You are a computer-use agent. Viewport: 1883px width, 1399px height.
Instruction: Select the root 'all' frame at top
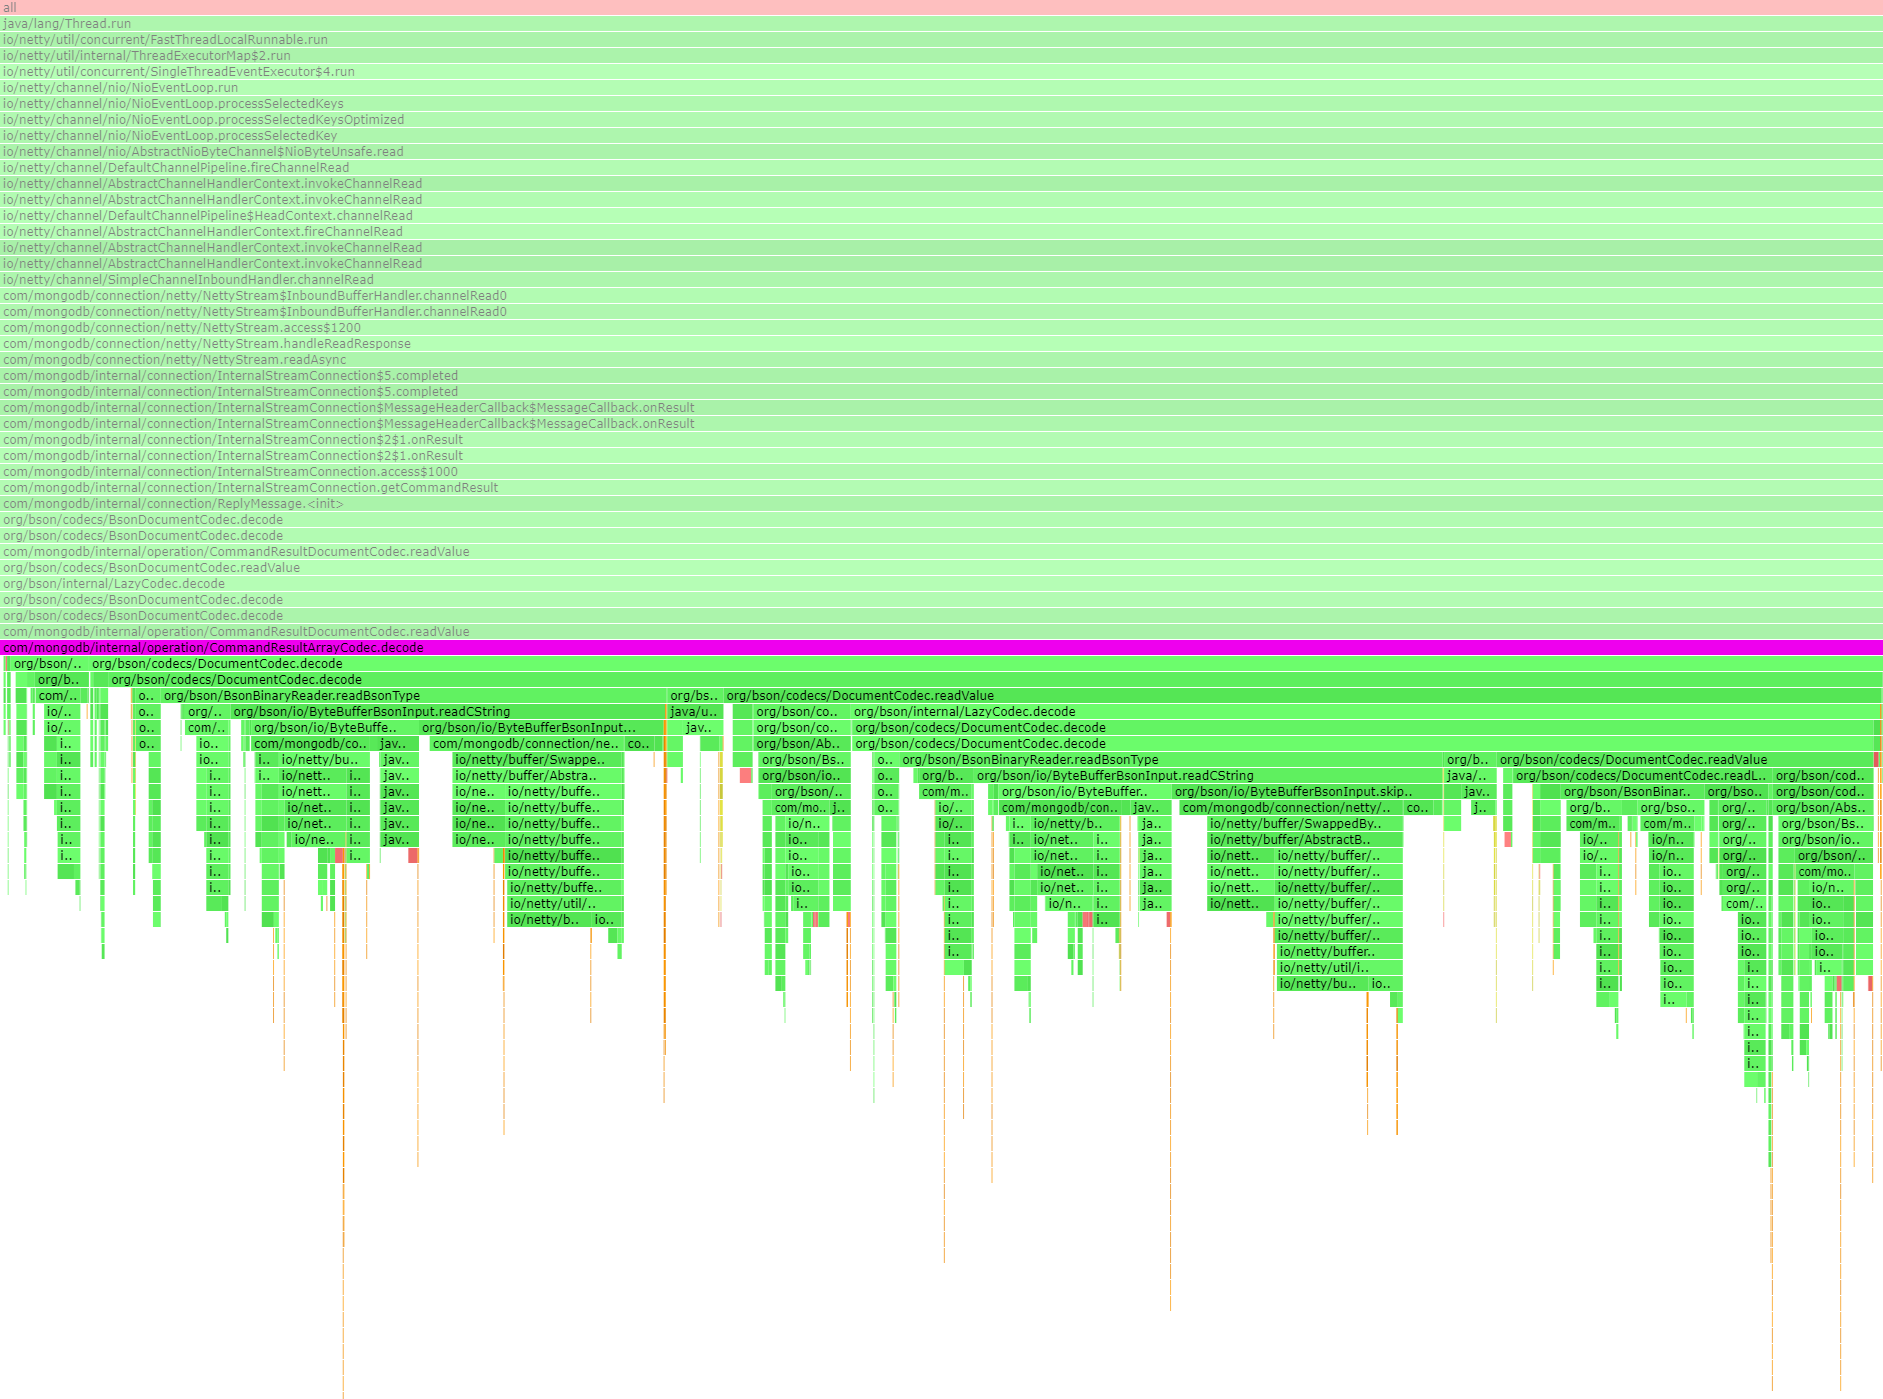940,7
